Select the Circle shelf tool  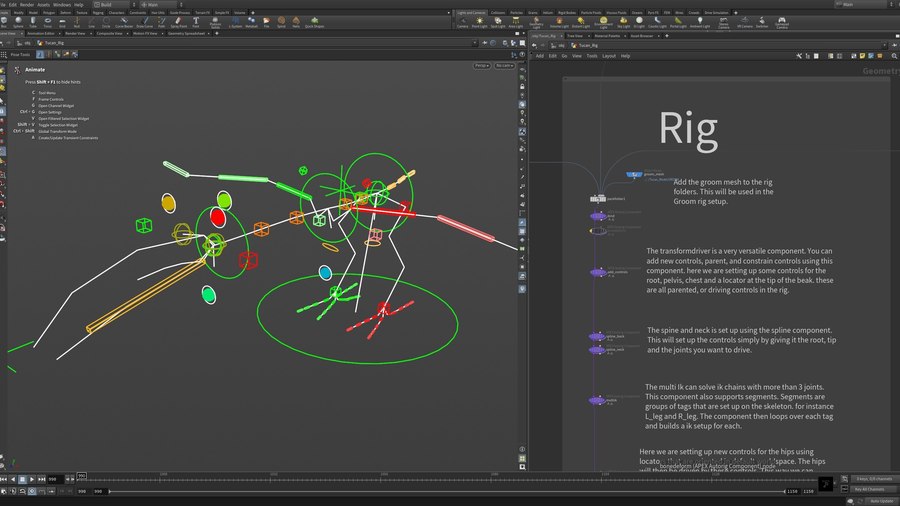106,22
